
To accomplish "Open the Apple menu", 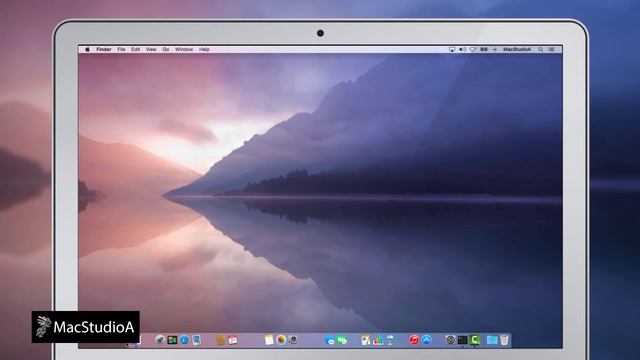I will (x=87, y=49).
